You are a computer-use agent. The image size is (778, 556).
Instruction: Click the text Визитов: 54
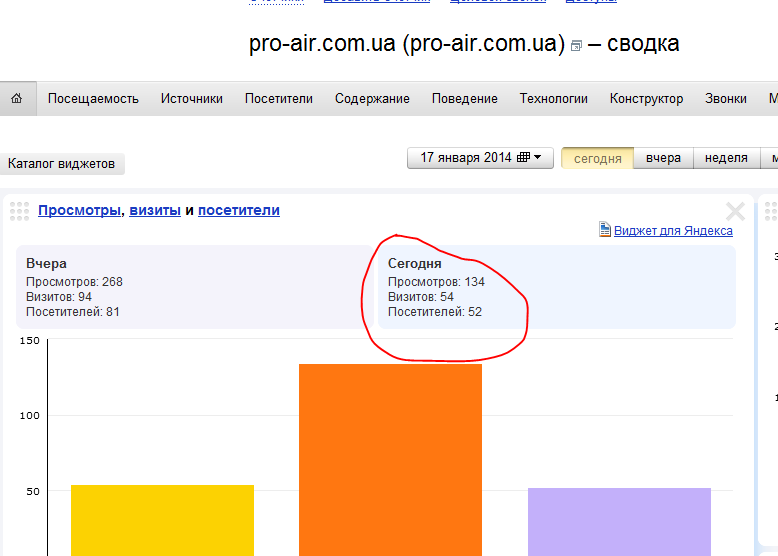(x=421, y=297)
